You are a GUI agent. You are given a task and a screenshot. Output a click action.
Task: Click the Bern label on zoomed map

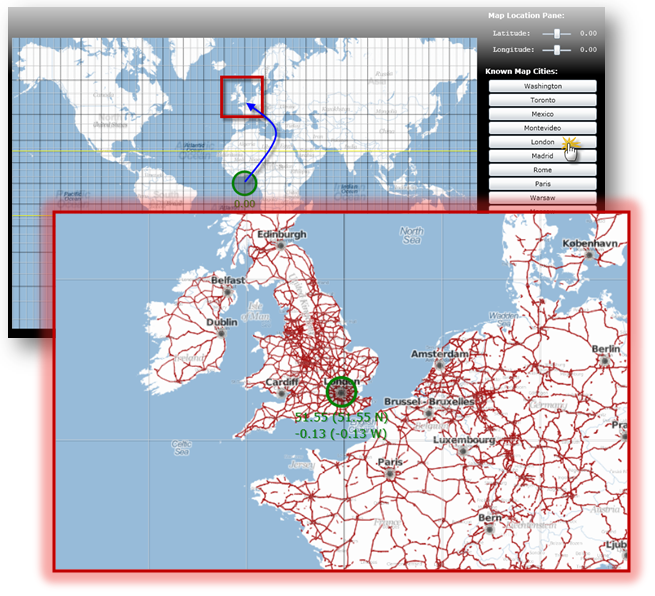click(x=490, y=518)
